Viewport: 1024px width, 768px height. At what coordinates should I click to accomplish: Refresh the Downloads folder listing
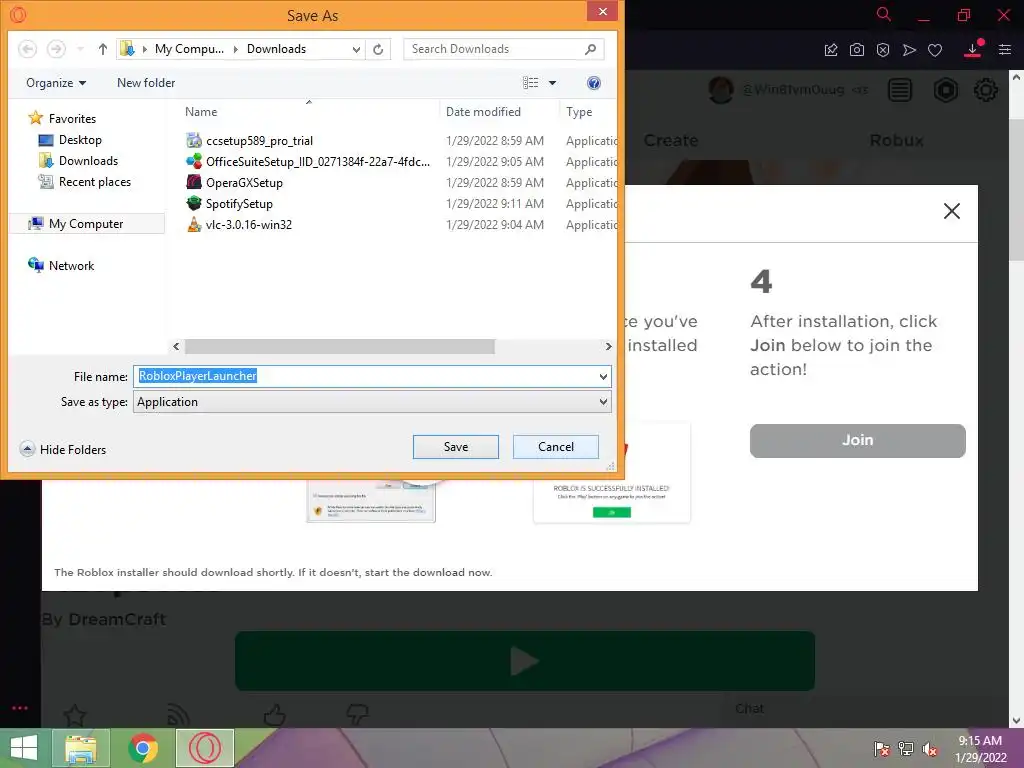[378, 49]
